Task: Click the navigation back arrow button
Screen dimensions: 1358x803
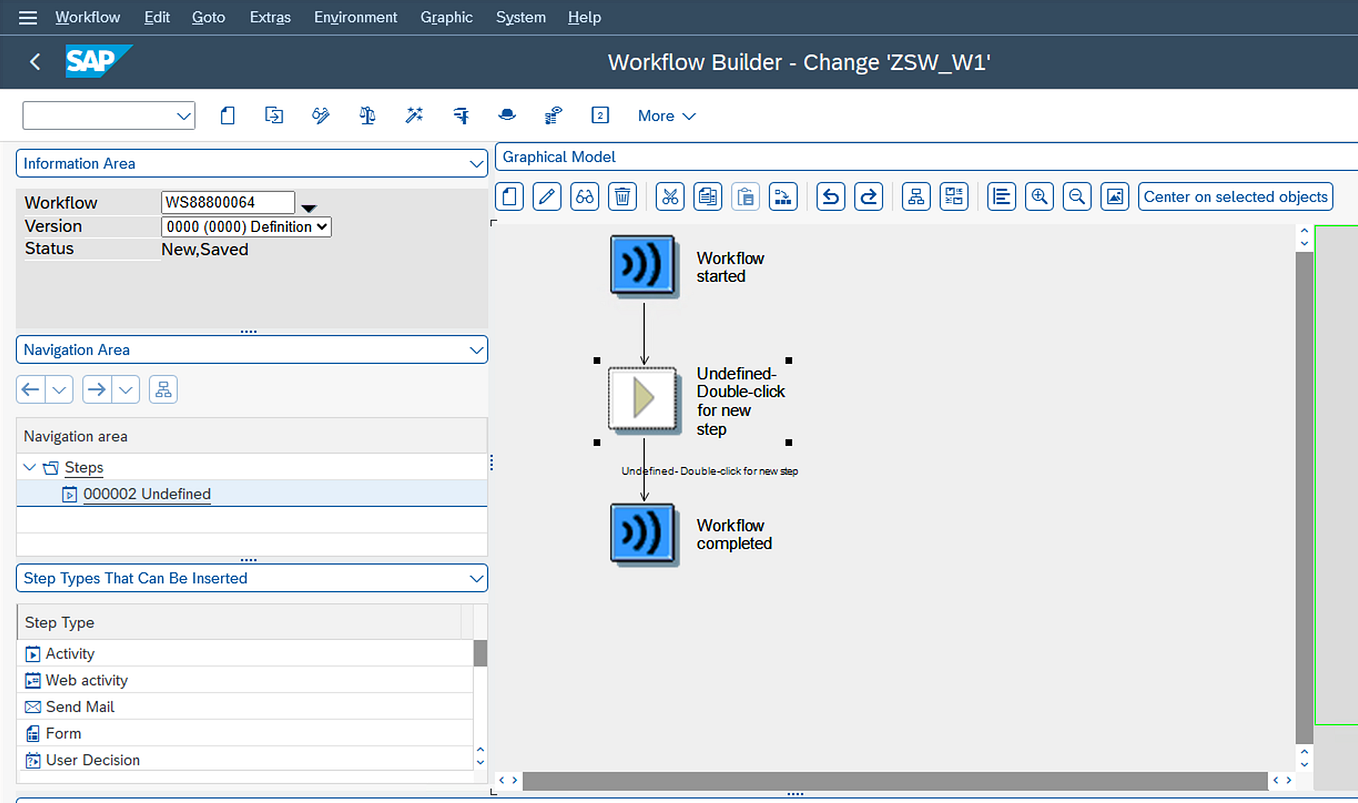Action: [x=32, y=390]
